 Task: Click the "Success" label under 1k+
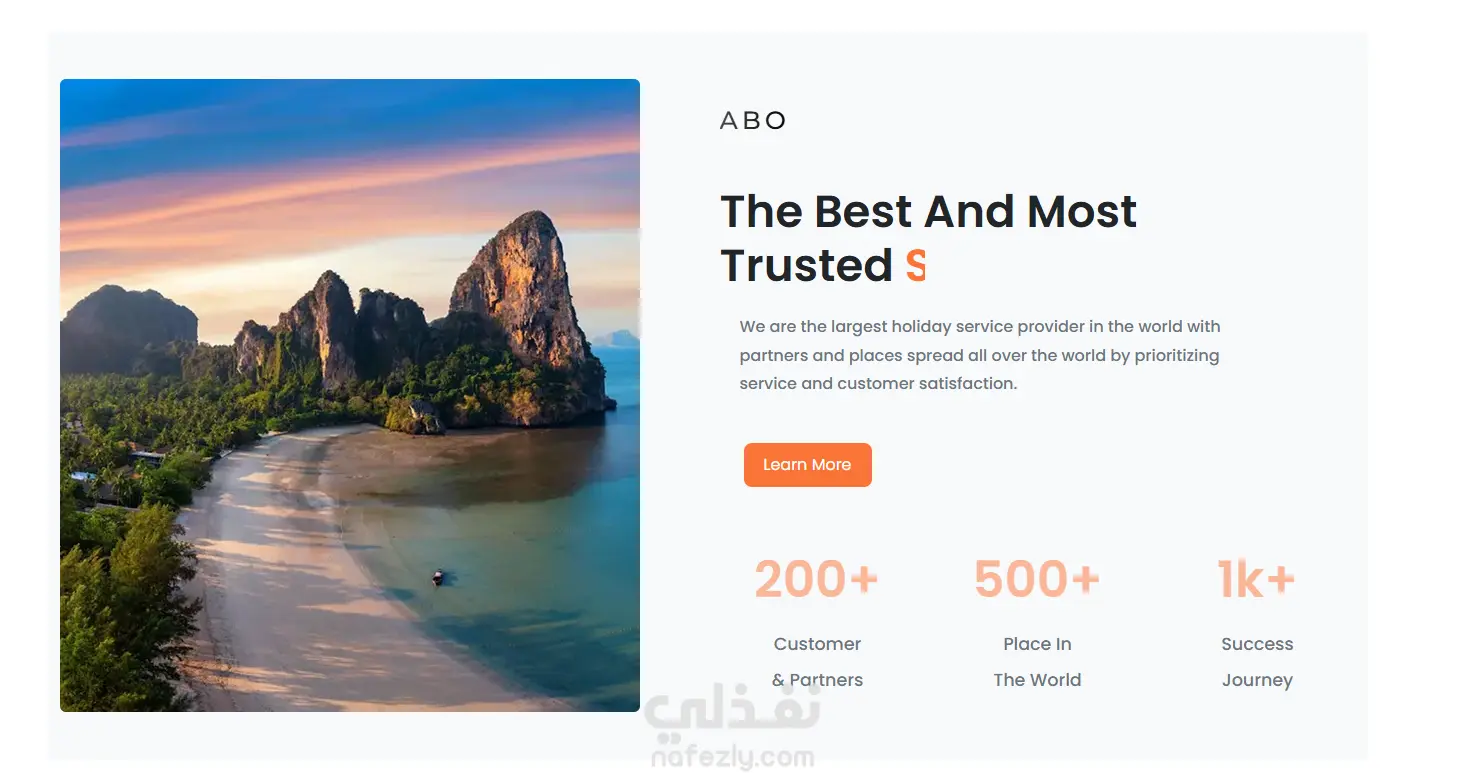tap(1257, 644)
